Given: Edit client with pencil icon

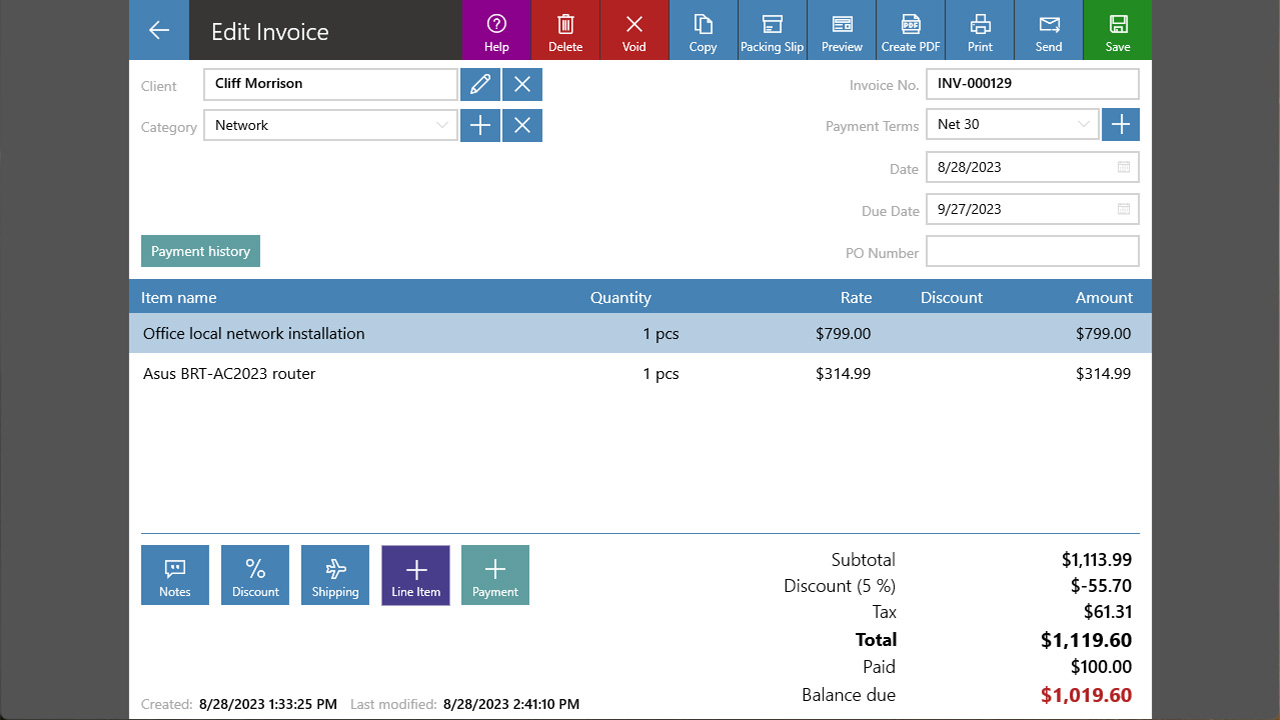Looking at the screenshot, I should tap(480, 84).
